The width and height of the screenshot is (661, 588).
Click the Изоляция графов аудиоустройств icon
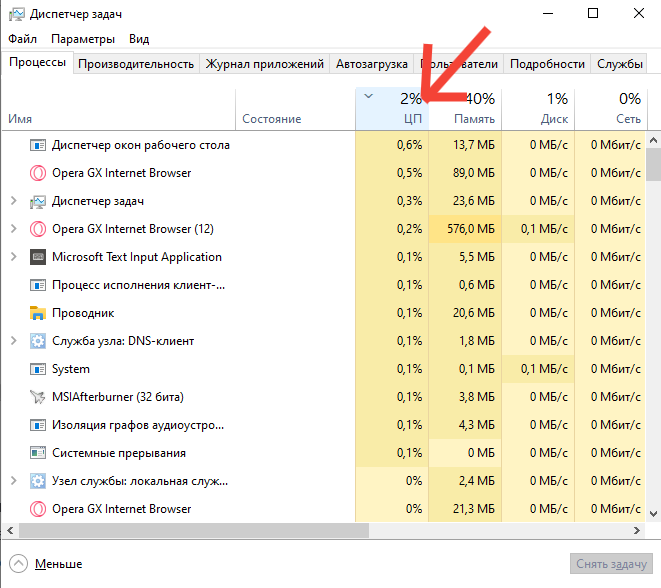tap(38, 425)
